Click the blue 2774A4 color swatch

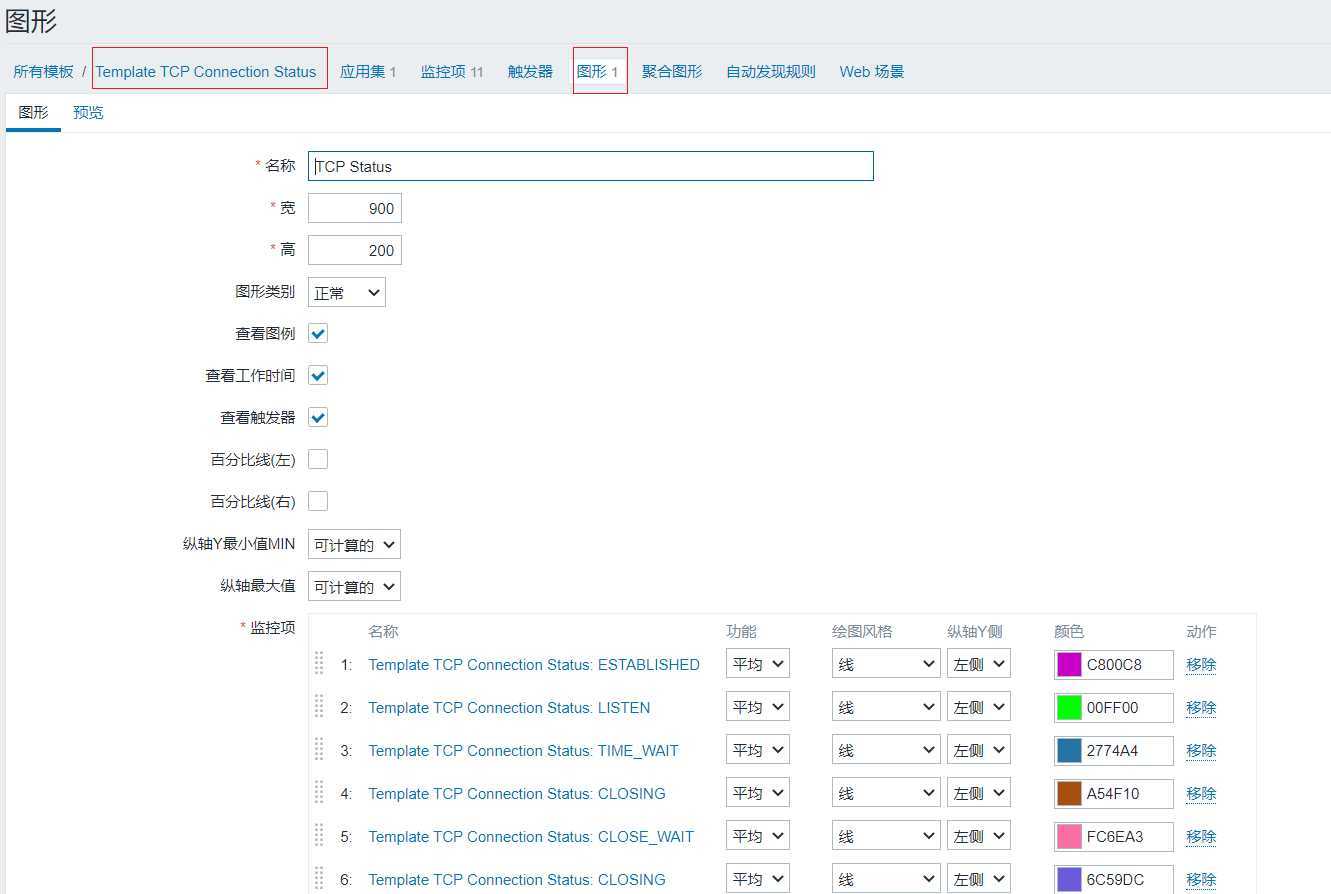[x=1069, y=751]
